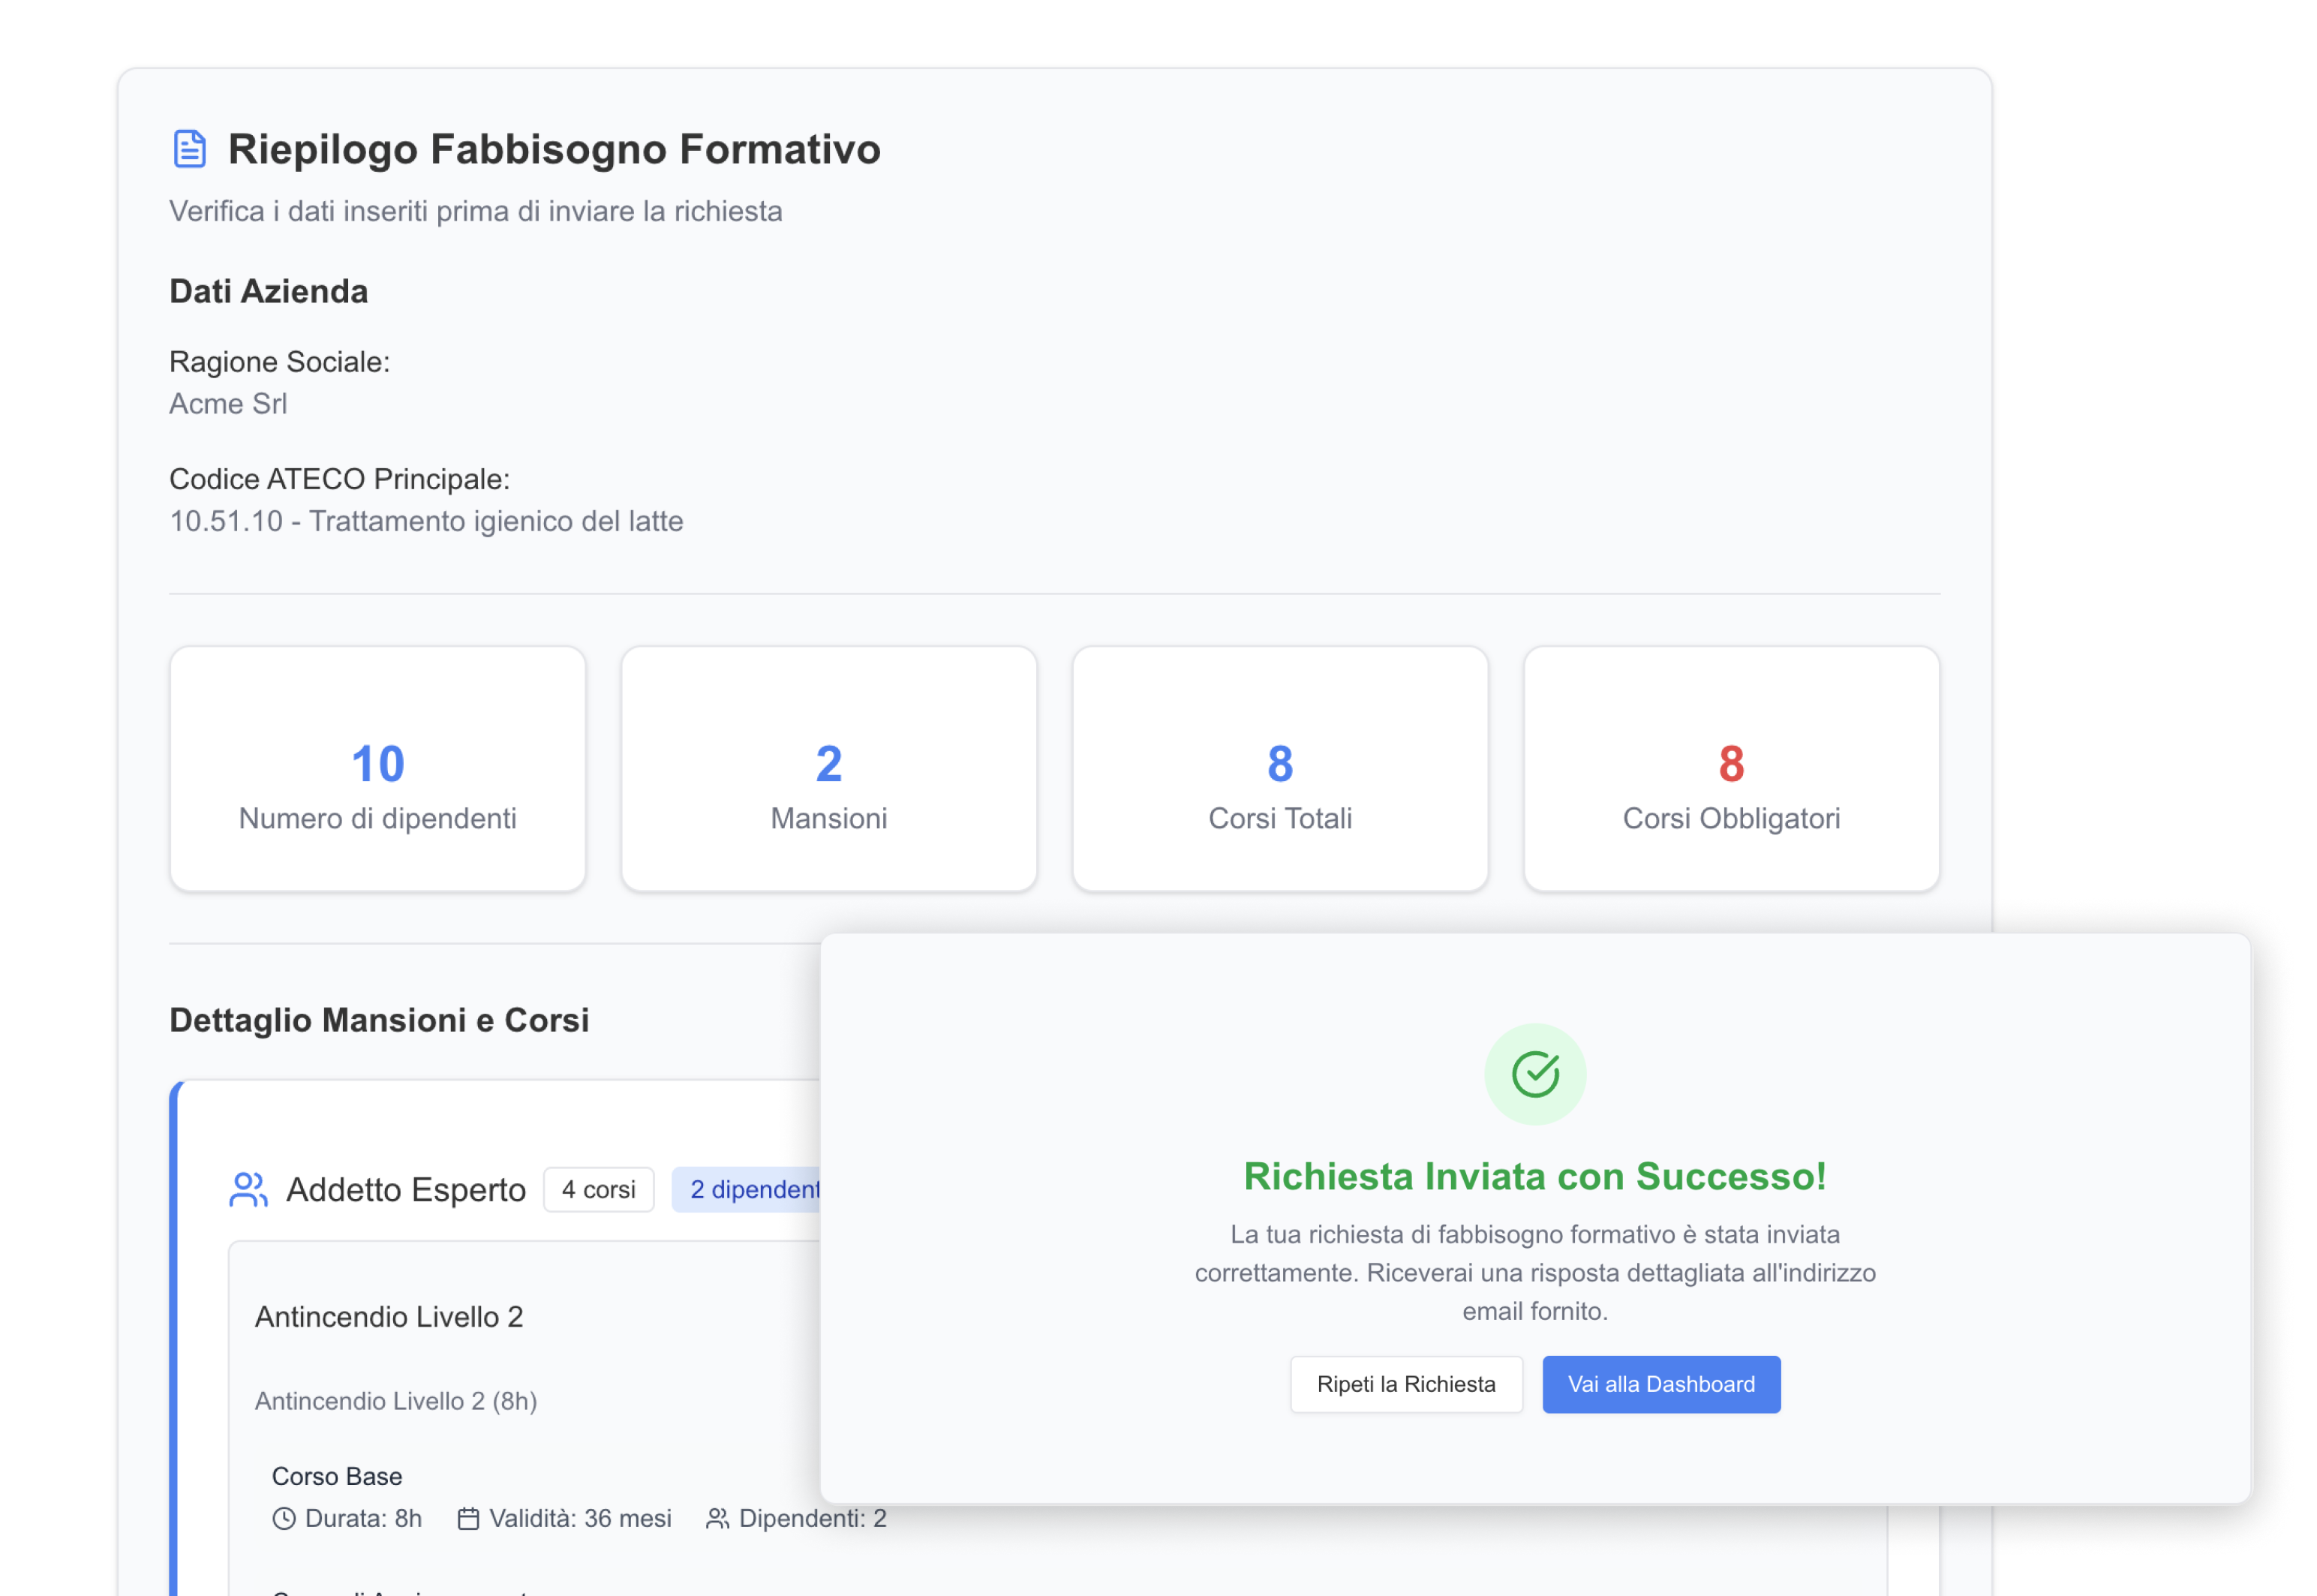Image resolution: width=2317 pixels, height=1596 pixels.
Task: Go to dashboard with Vai alla Dashboard
Action: click(x=1660, y=1384)
